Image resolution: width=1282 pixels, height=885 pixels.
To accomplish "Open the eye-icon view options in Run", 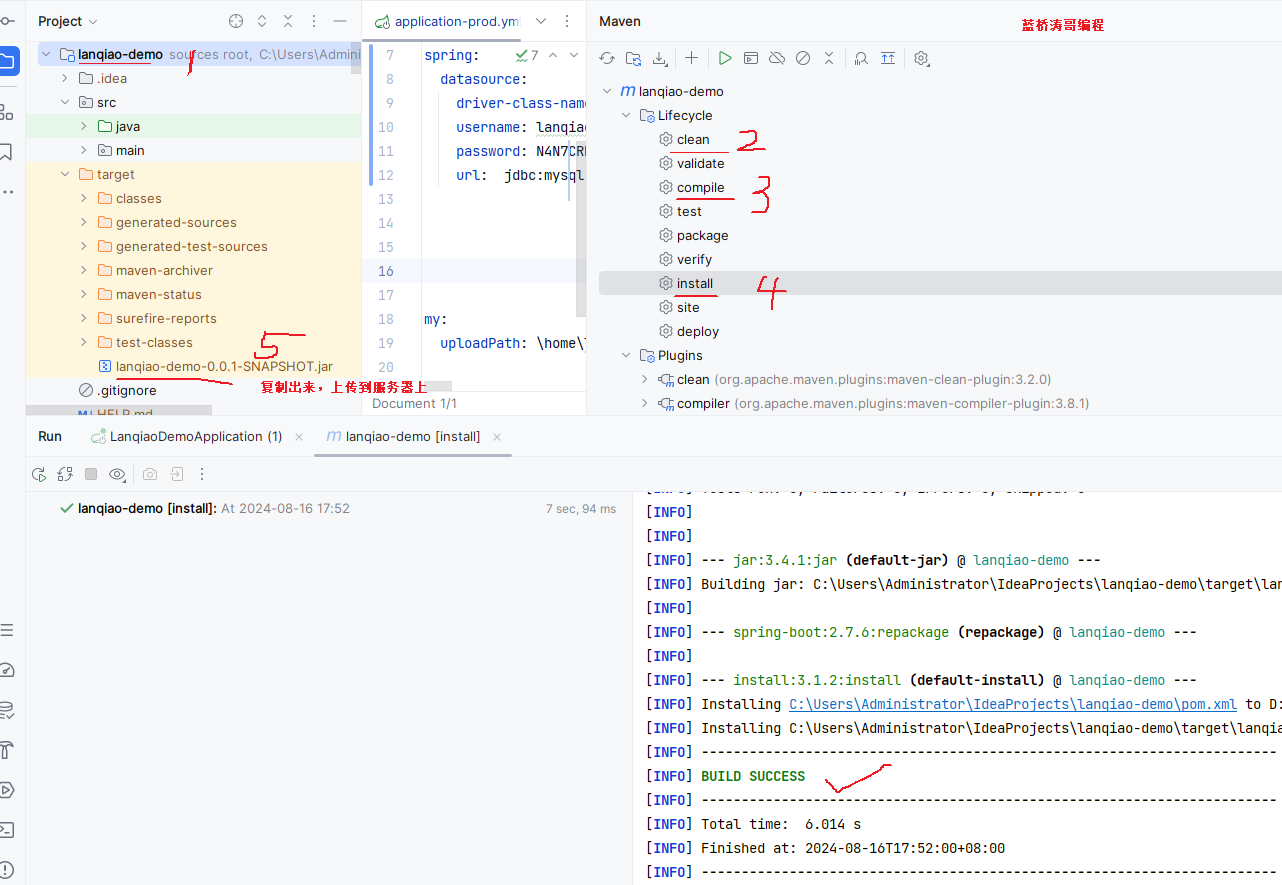I will pyautogui.click(x=117, y=474).
